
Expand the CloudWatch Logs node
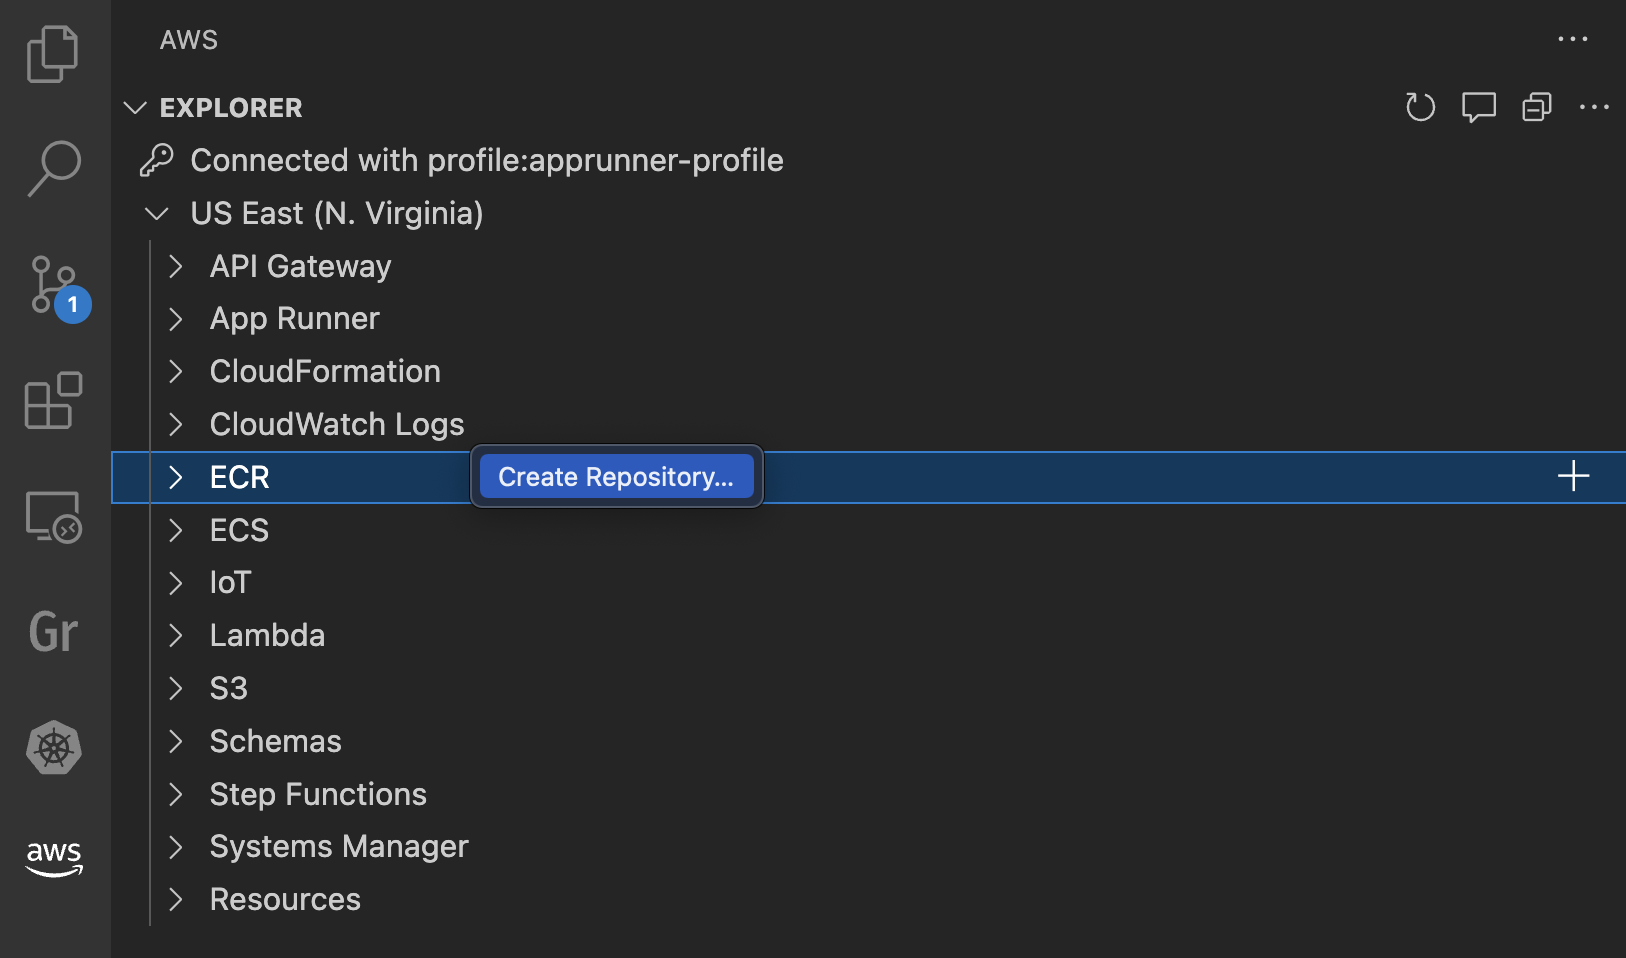tap(176, 424)
